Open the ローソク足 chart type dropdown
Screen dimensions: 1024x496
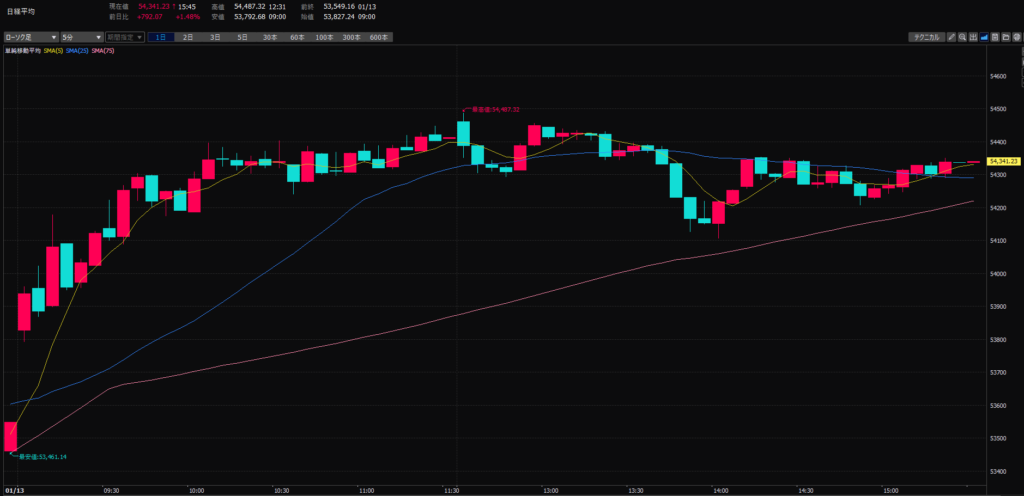click(29, 37)
